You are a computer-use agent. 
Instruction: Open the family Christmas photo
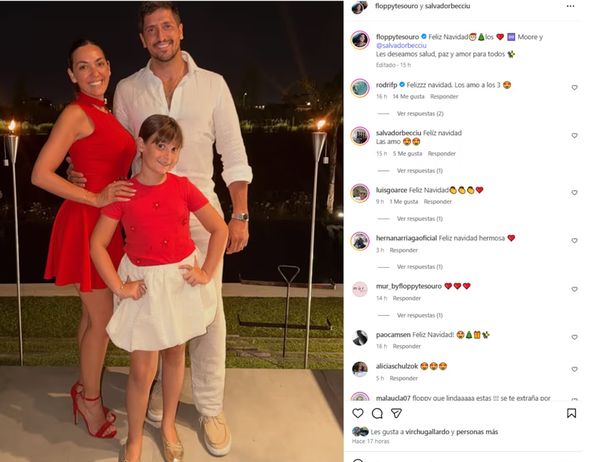click(x=172, y=231)
